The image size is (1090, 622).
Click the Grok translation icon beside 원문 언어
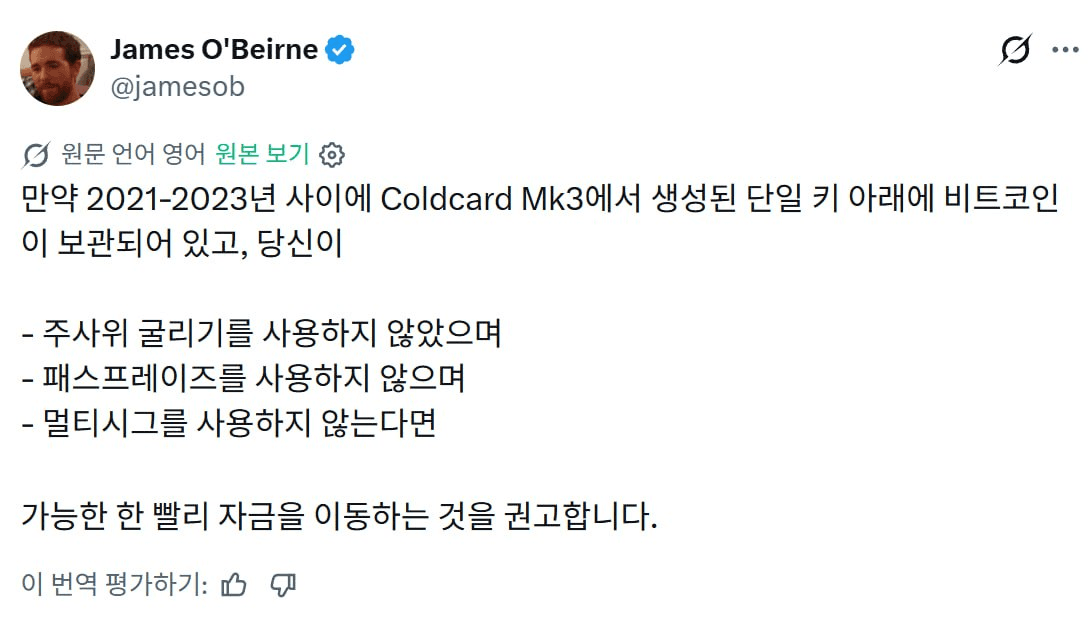(x=35, y=154)
